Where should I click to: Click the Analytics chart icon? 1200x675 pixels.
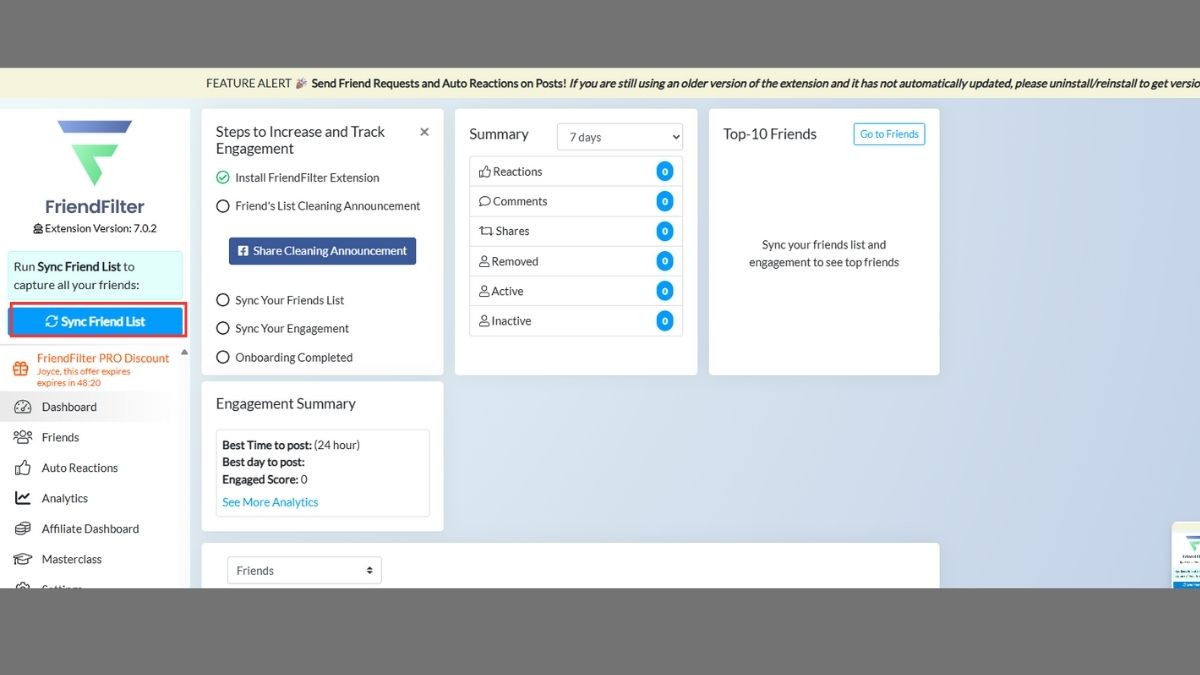click(x=22, y=498)
